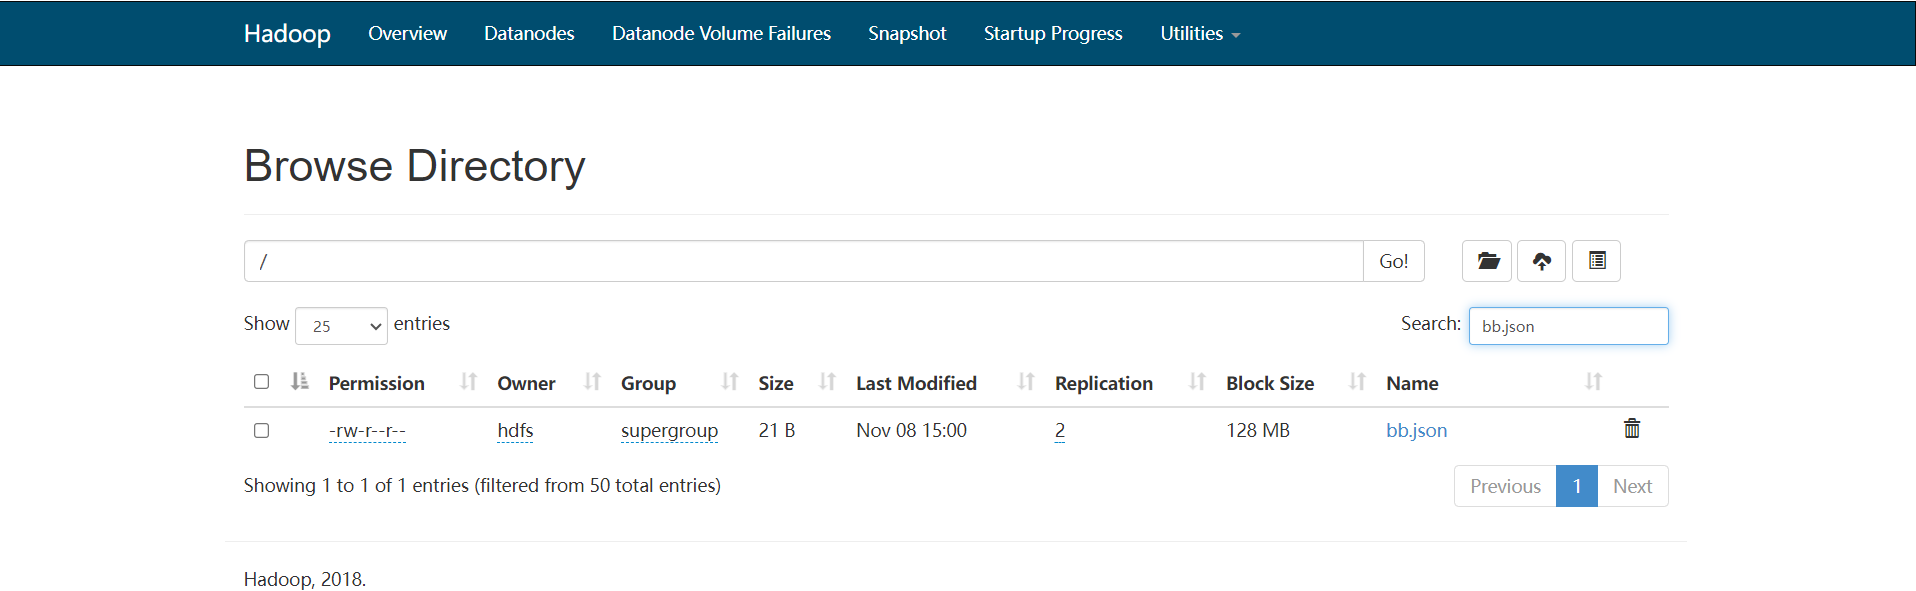This screenshot has height=591, width=1916.
Task: Upload a file using the cloud upload icon
Action: click(x=1540, y=260)
